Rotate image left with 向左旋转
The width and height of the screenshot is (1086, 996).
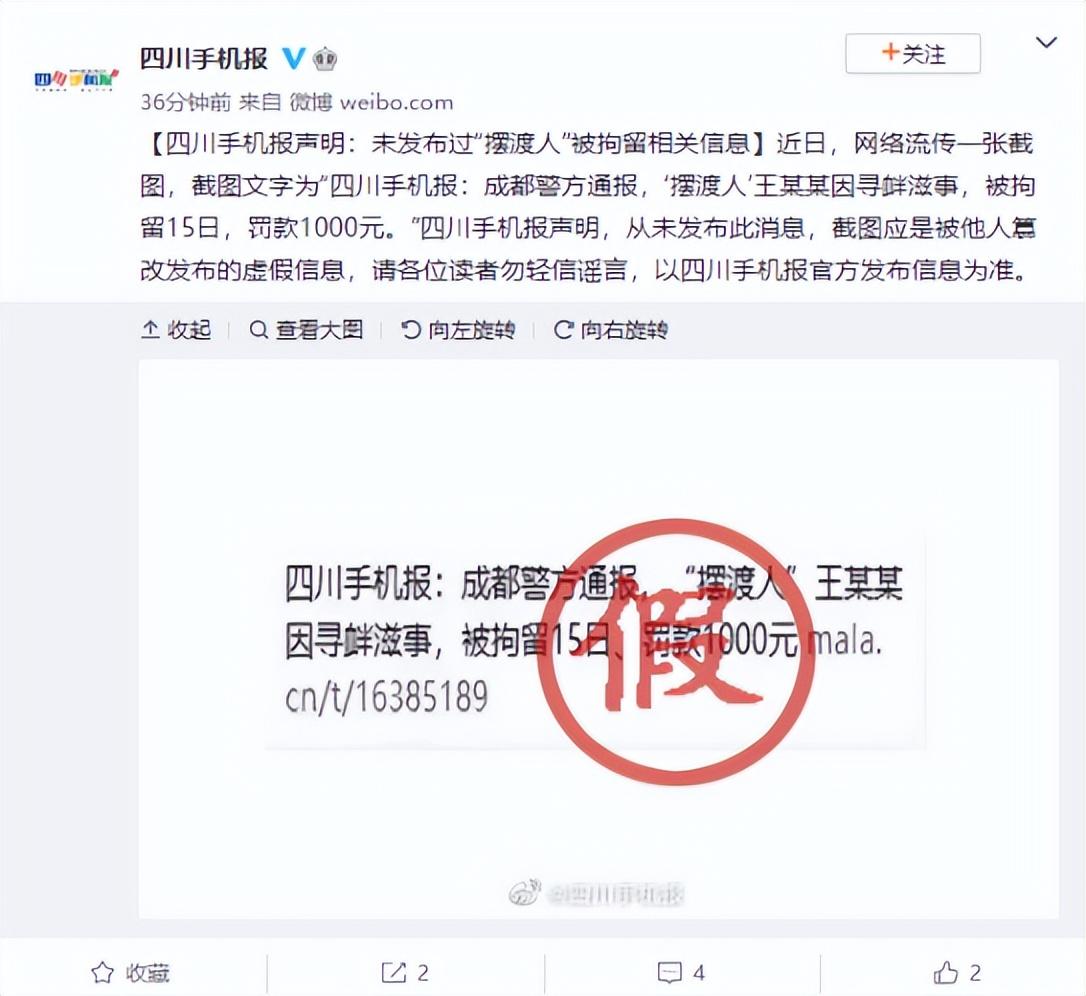coord(458,330)
